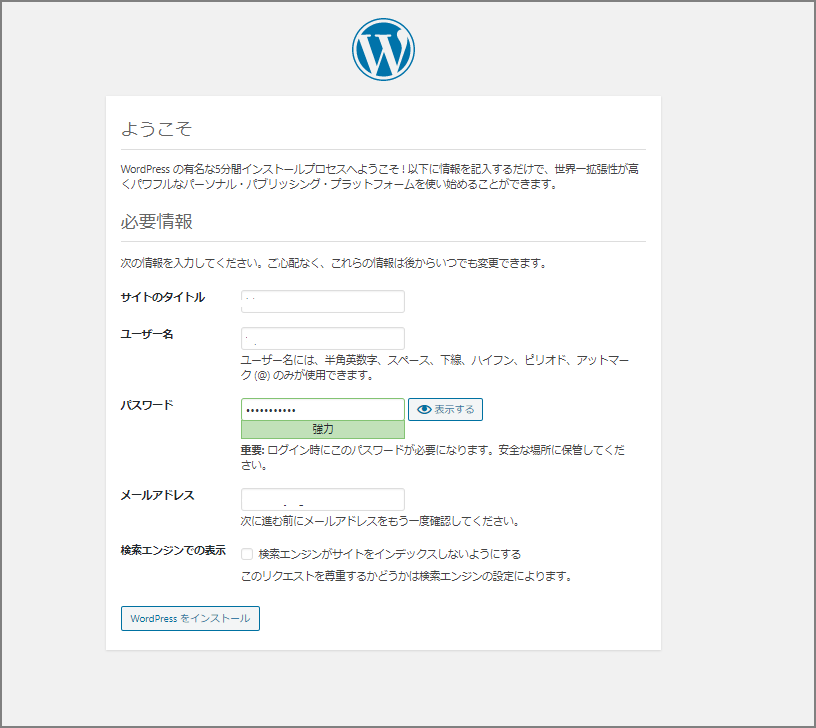The width and height of the screenshot is (816, 728).
Task: Click the email confirmation reminder text
Action: [x=379, y=521]
